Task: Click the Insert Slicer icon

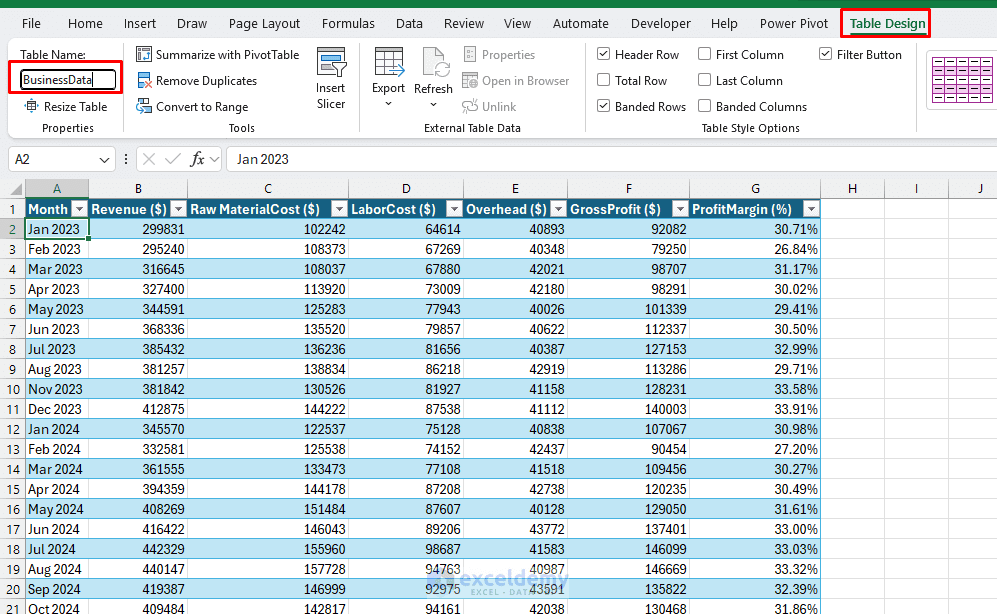Action: pyautogui.click(x=331, y=62)
